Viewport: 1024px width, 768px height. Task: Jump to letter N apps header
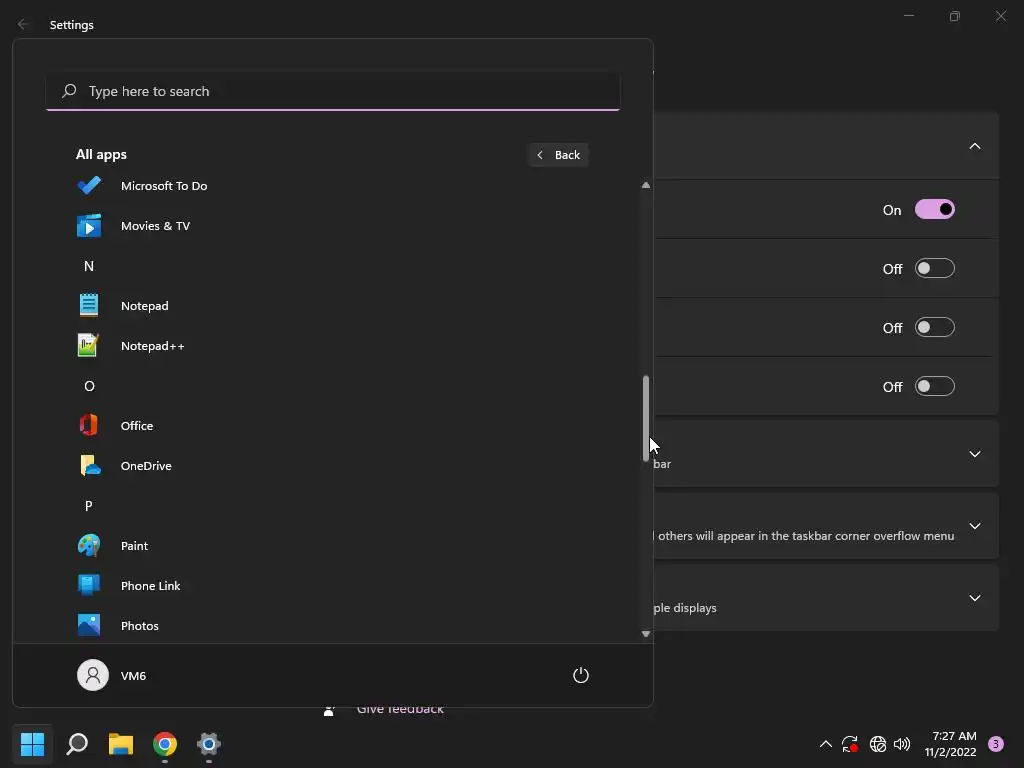click(x=89, y=266)
